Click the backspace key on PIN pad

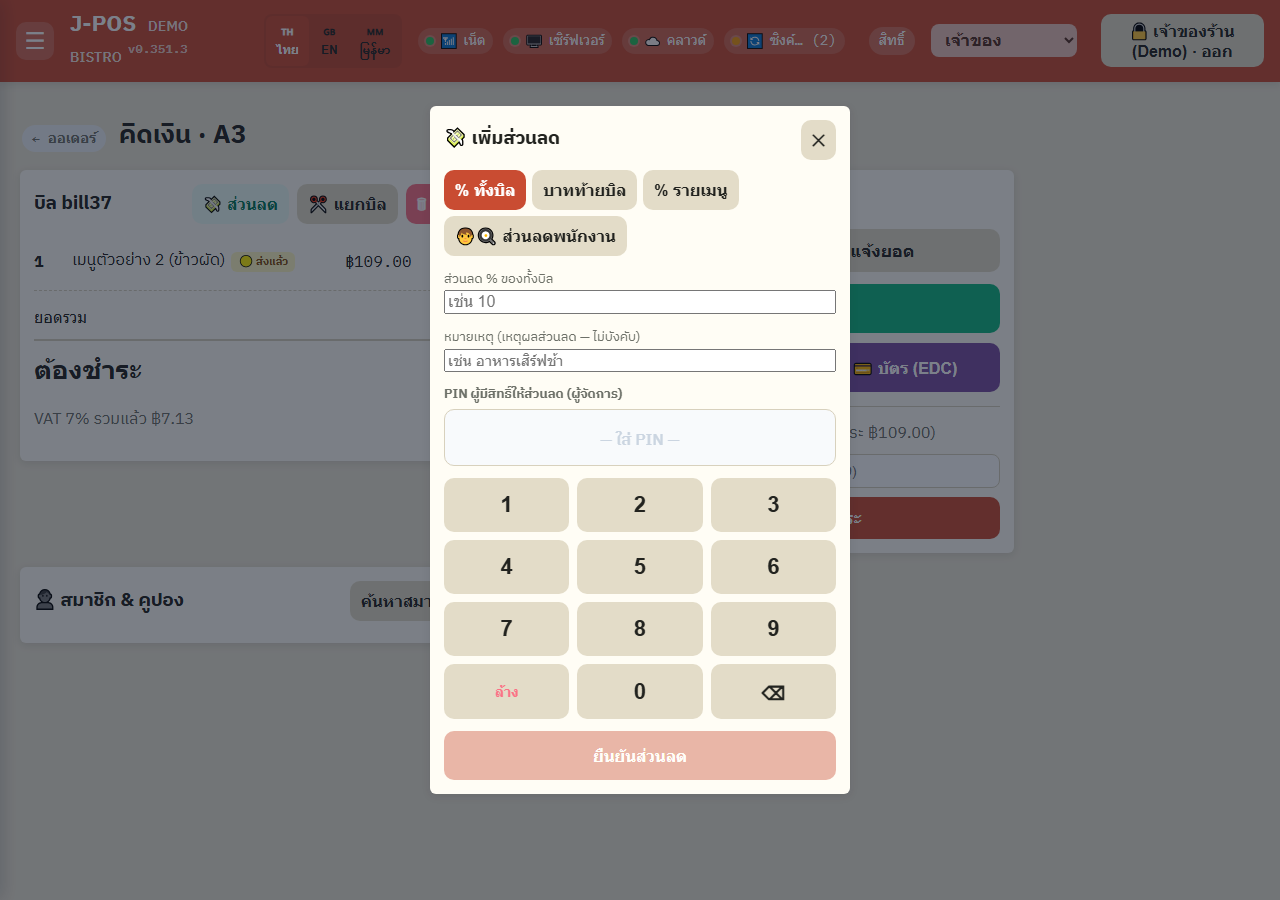coord(773,692)
